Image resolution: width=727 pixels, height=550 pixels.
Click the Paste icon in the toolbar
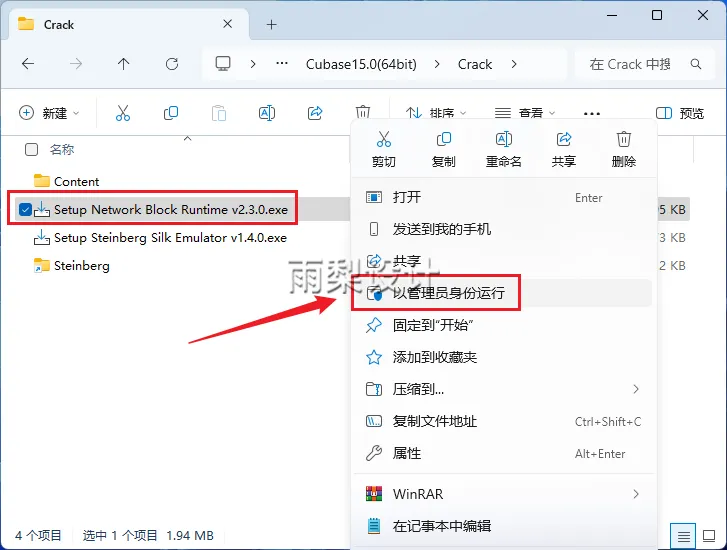pyautogui.click(x=219, y=113)
